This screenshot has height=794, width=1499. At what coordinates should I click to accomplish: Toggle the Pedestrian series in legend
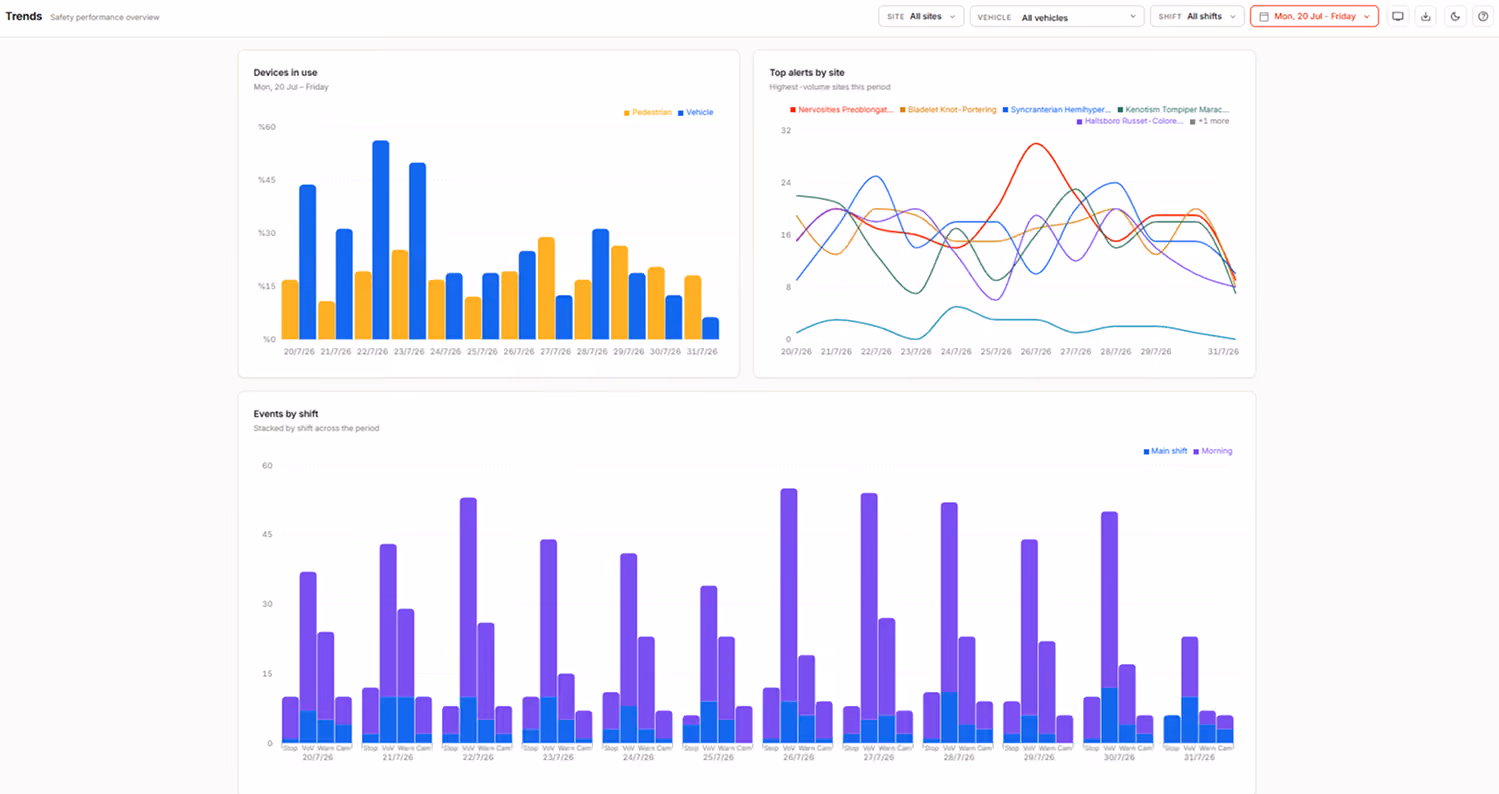(x=647, y=112)
